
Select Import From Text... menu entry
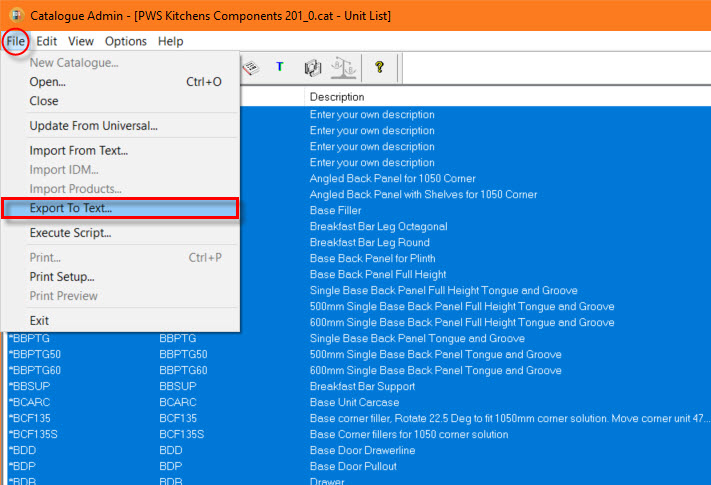(x=121, y=150)
